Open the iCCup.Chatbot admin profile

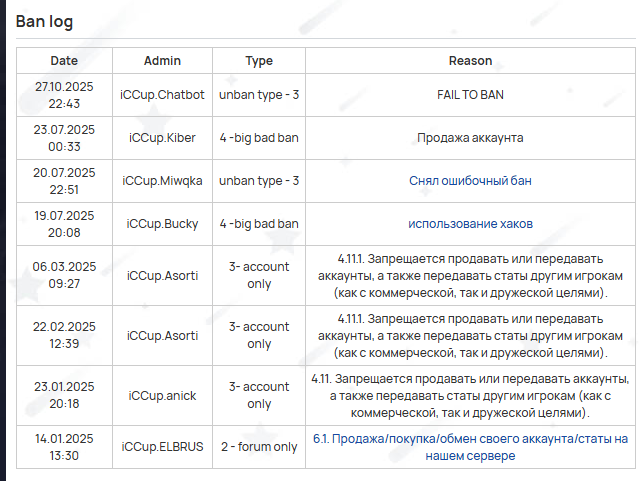[162, 95]
